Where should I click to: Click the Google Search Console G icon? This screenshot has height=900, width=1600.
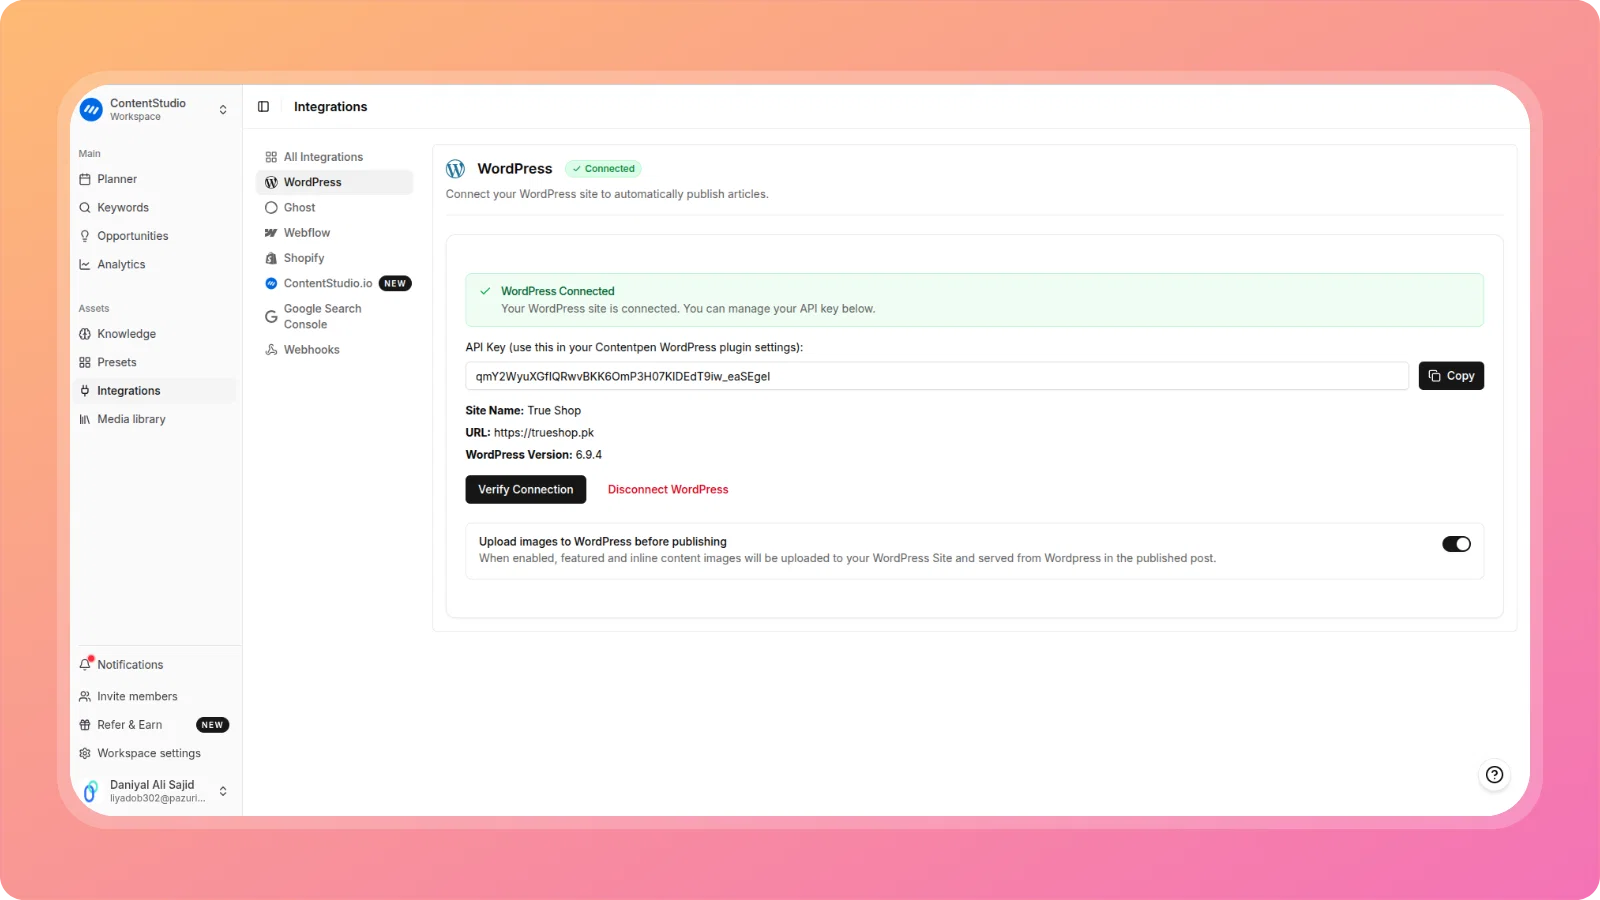coord(271,317)
